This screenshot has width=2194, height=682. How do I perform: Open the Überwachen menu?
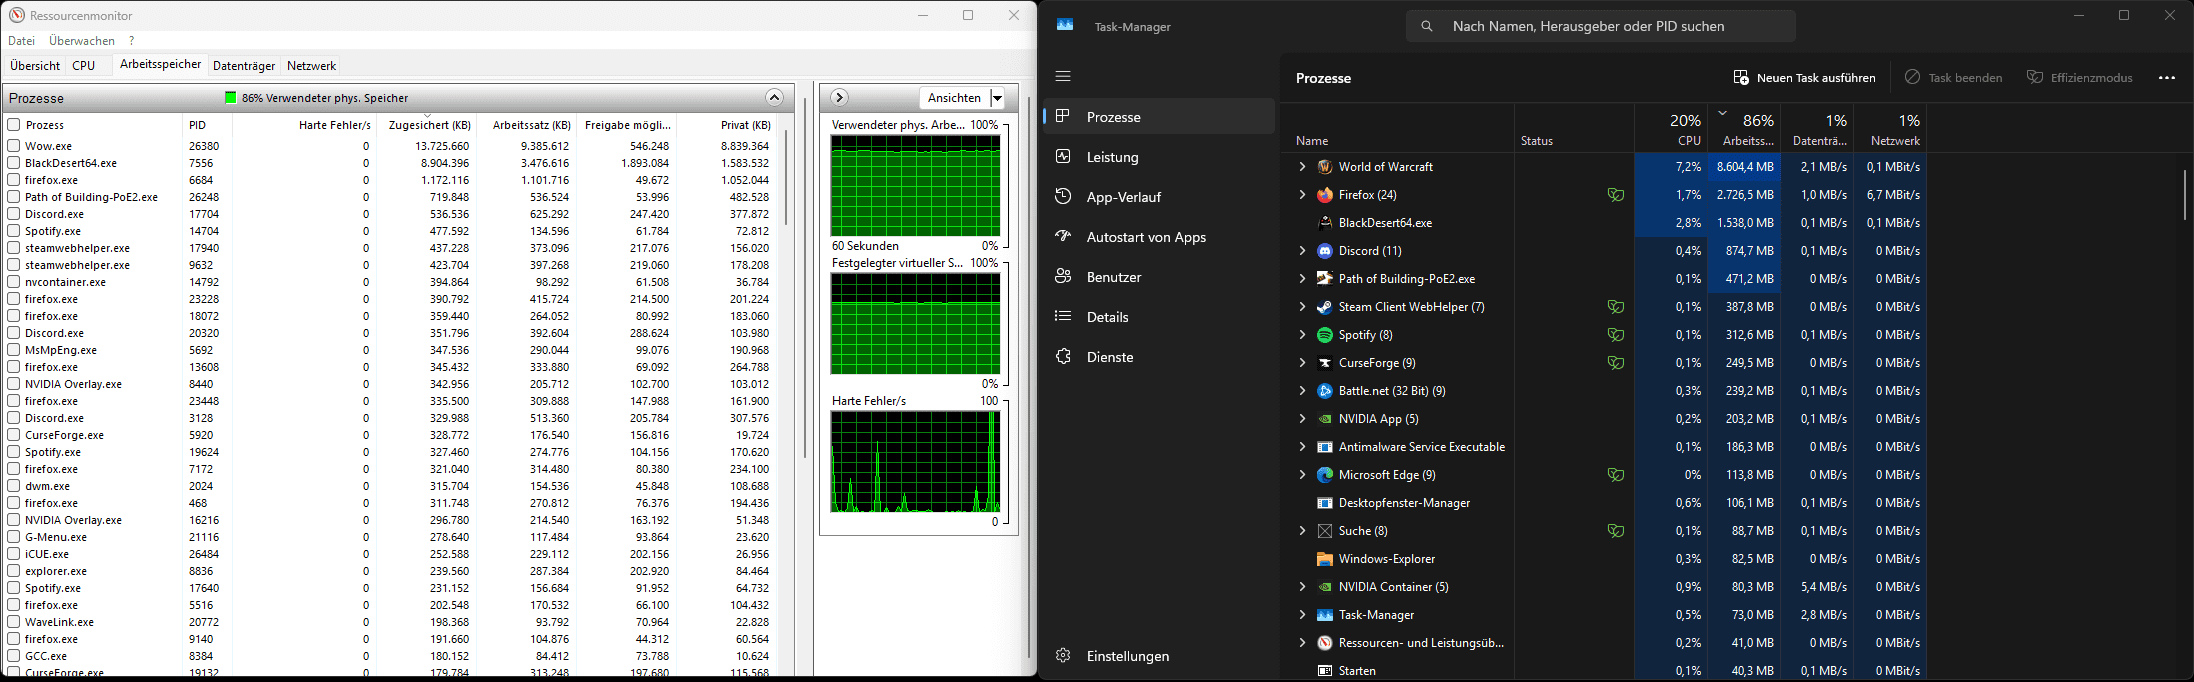pyautogui.click(x=82, y=41)
